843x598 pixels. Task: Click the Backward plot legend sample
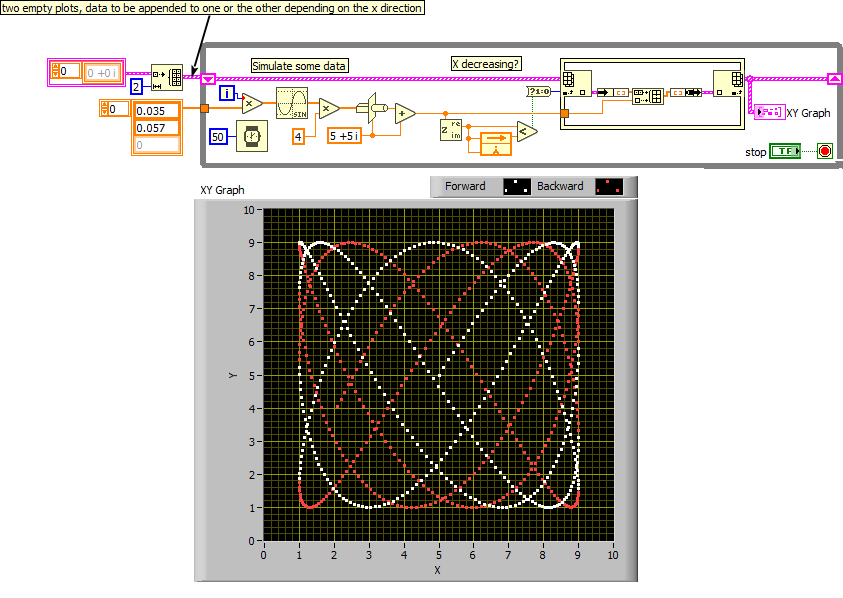609,186
